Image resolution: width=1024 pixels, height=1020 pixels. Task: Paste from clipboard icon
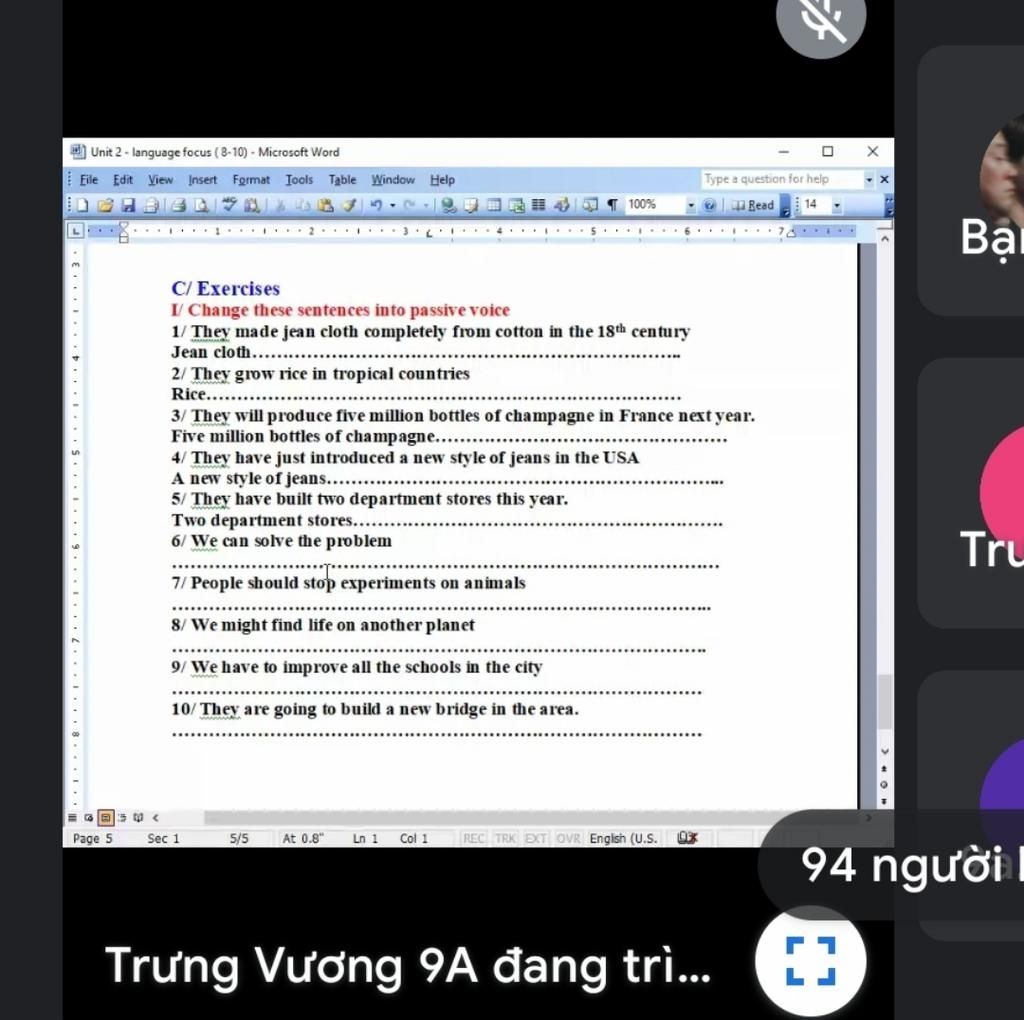pyautogui.click(x=325, y=205)
